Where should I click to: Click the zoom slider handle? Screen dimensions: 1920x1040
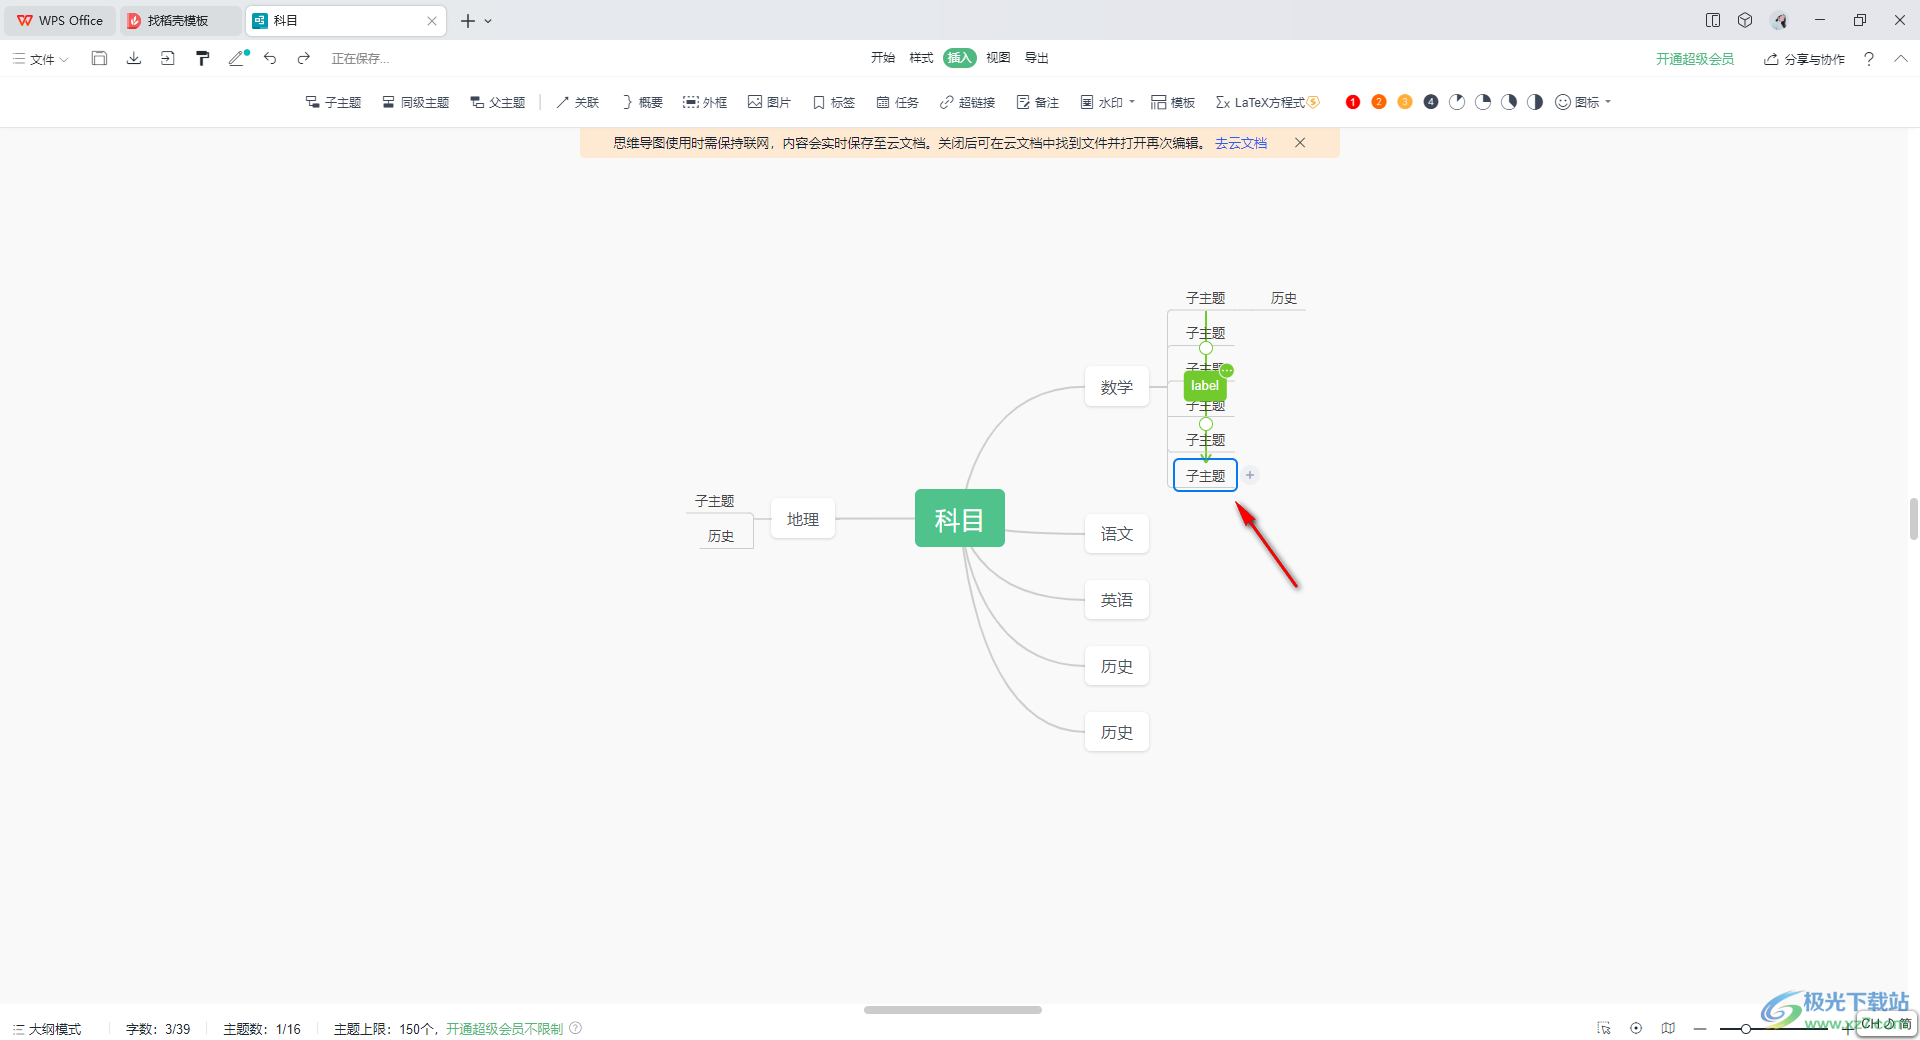(1745, 1028)
